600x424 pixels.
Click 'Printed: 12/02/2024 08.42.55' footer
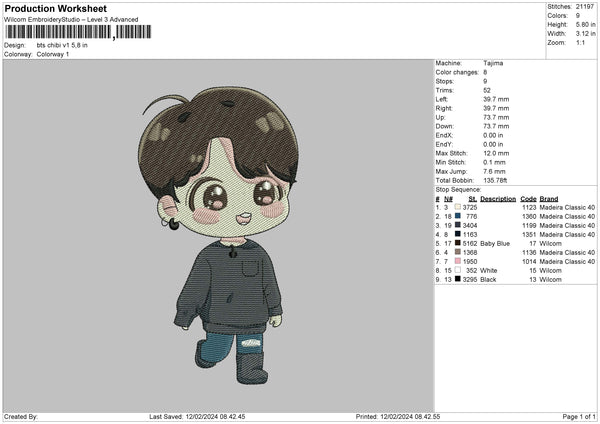click(398, 416)
